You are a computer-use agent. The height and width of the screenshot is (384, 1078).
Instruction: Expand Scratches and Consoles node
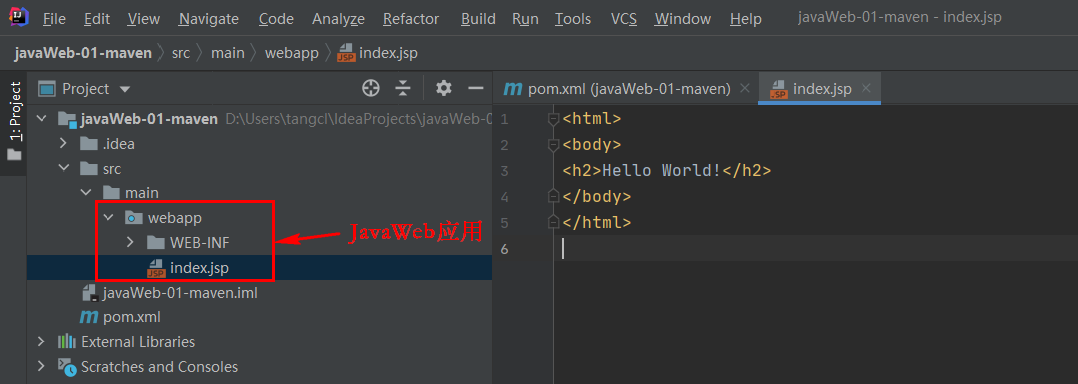point(42,366)
